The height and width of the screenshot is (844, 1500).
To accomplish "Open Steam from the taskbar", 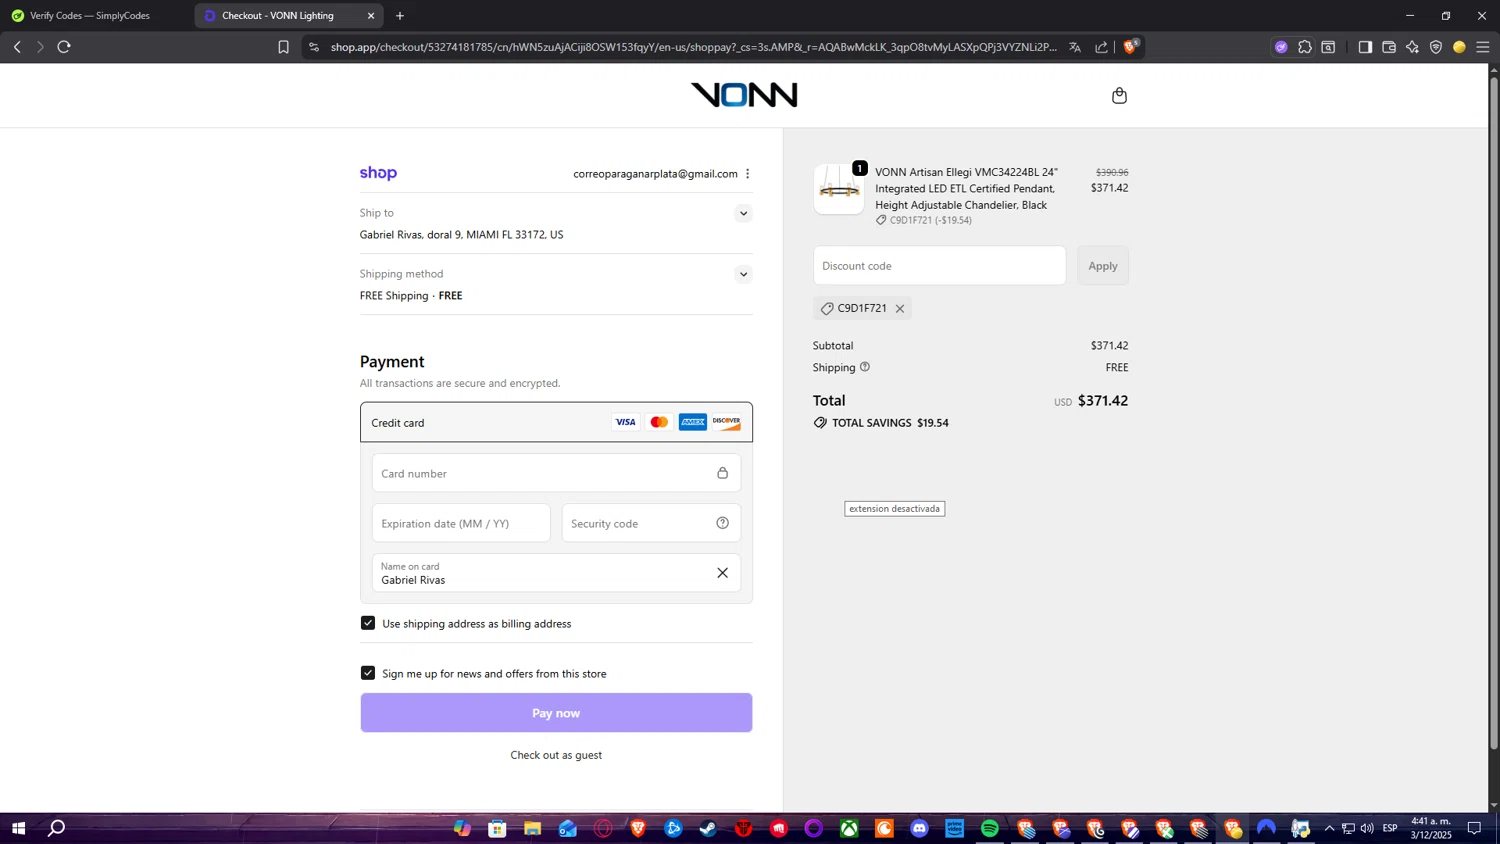I will click(708, 828).
